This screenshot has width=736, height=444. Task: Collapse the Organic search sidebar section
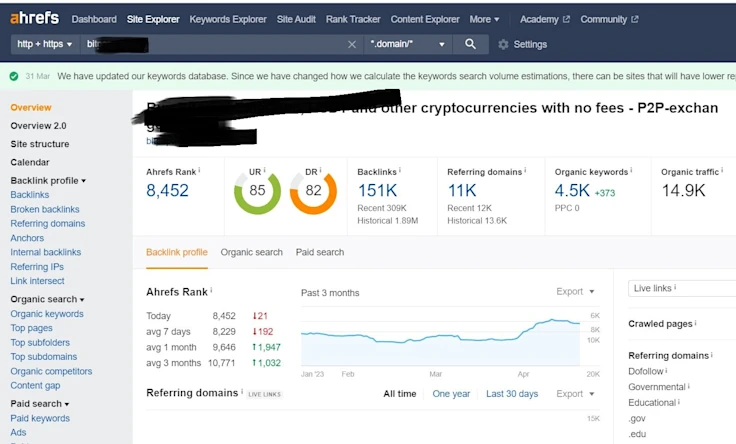[47, 299]
